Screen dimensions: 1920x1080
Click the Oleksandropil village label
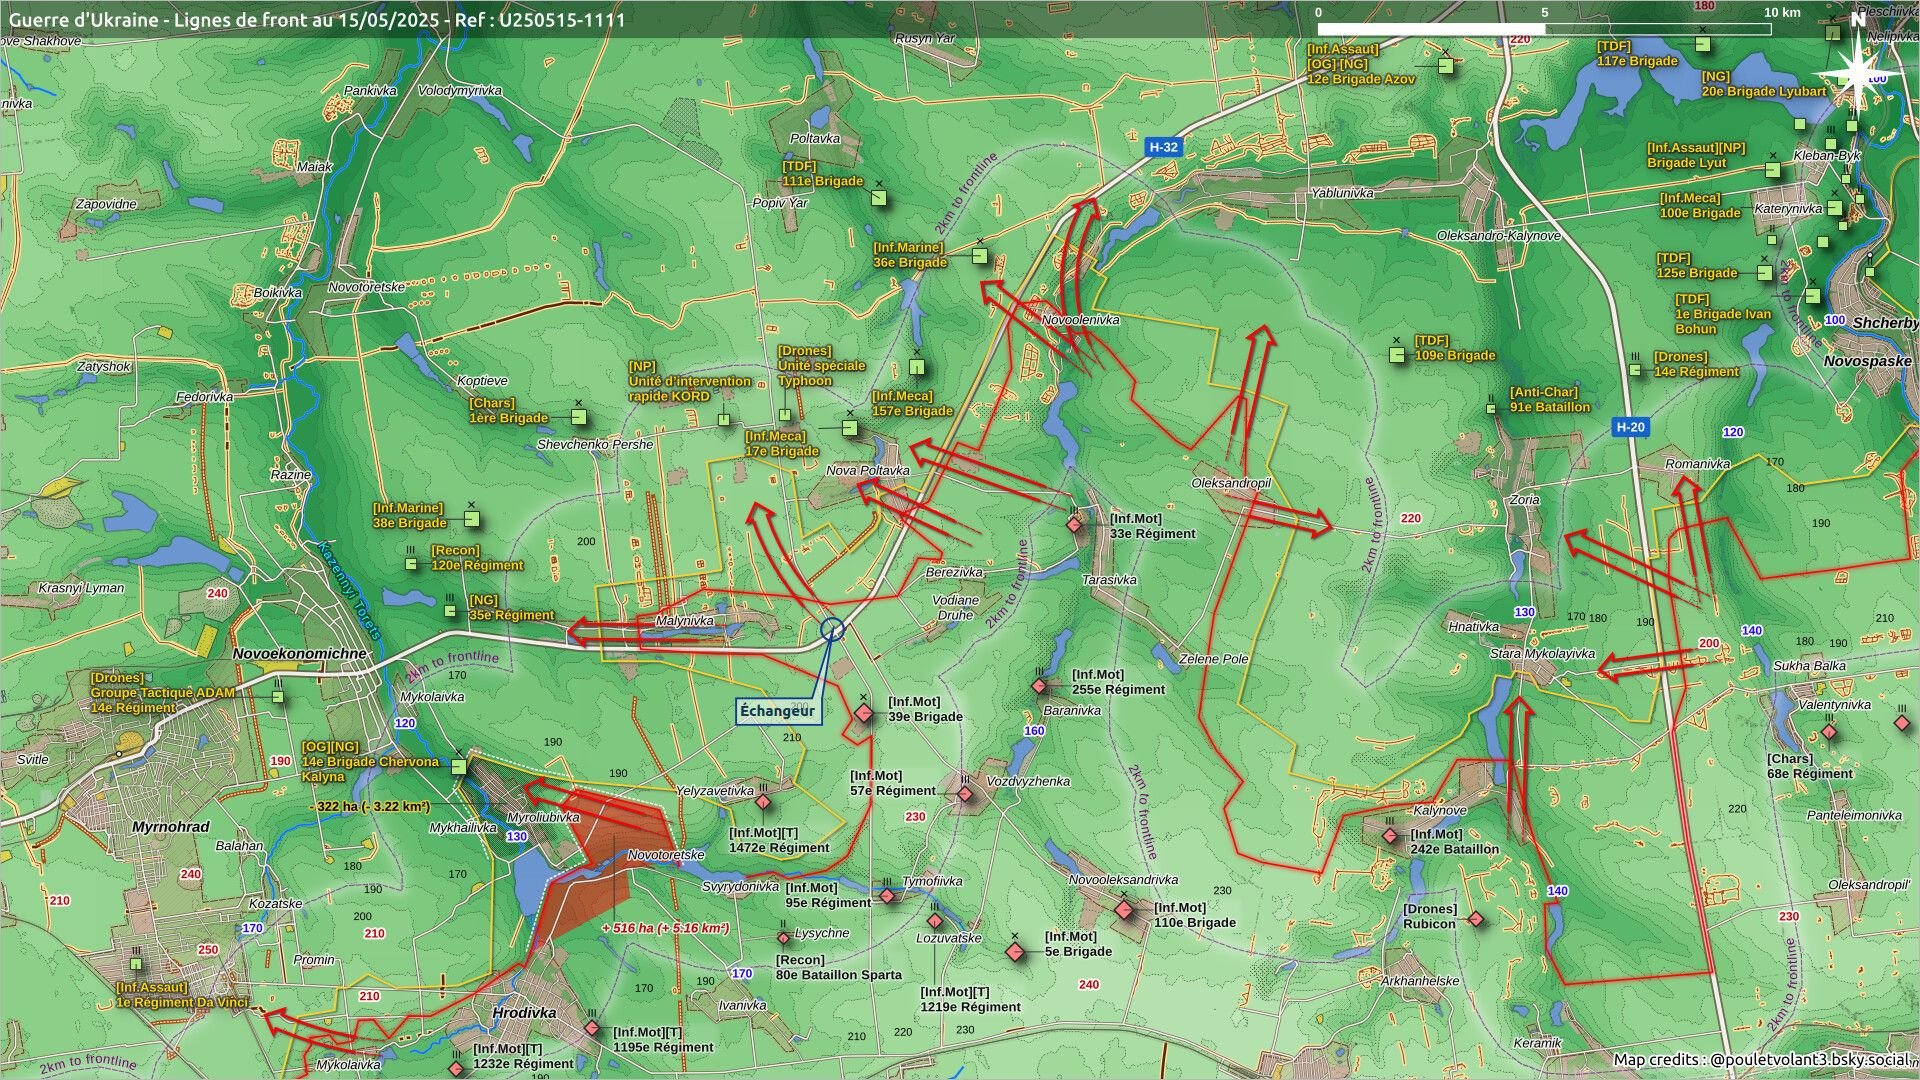pos(1231,483)
